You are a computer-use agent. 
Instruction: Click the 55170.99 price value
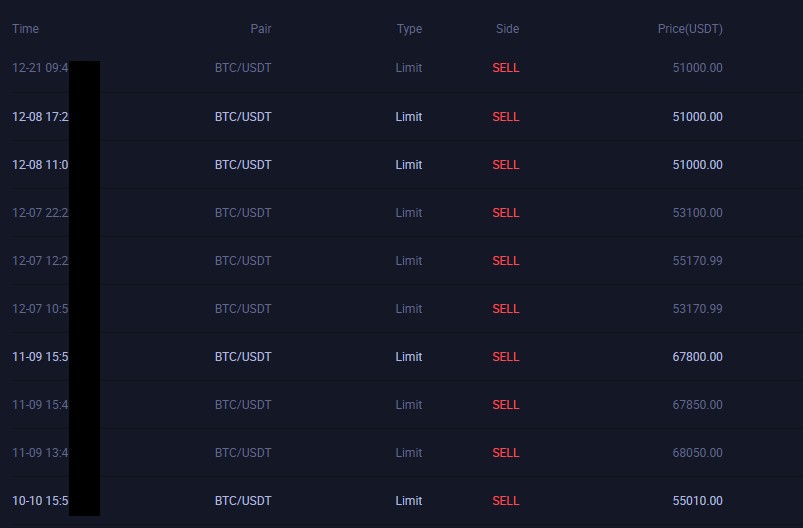pos(698,261)
